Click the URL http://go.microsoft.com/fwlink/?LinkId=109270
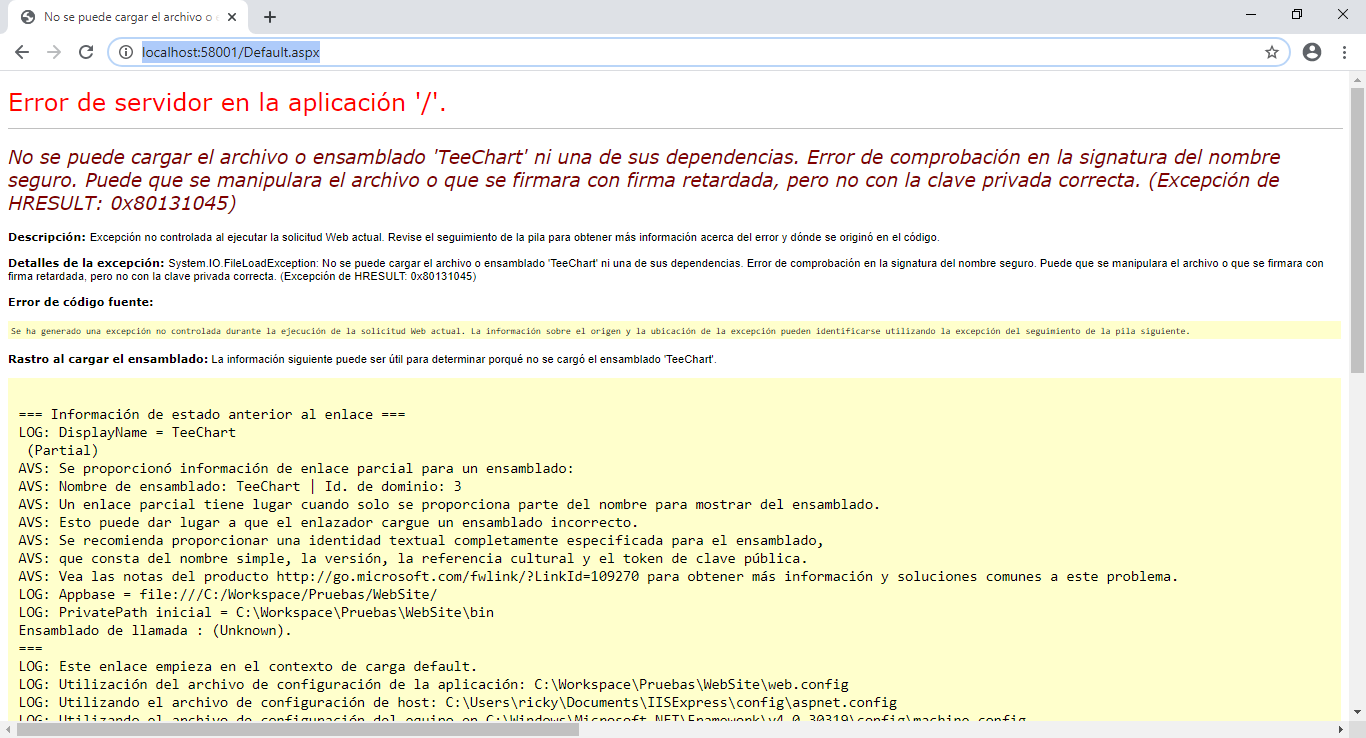The height and width of the screenshot is (738, 1366). click(457, 577)
